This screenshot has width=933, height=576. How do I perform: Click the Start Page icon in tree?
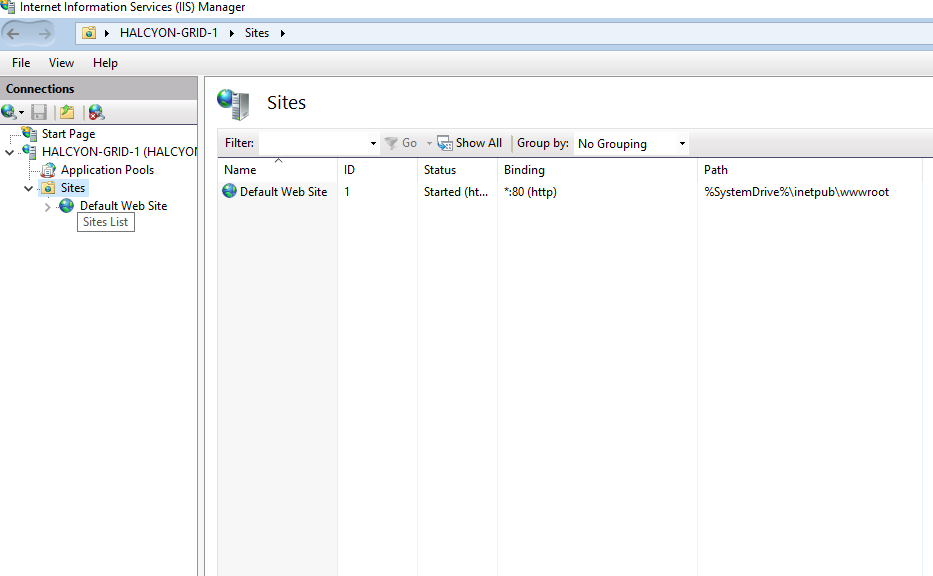(29, 133)
